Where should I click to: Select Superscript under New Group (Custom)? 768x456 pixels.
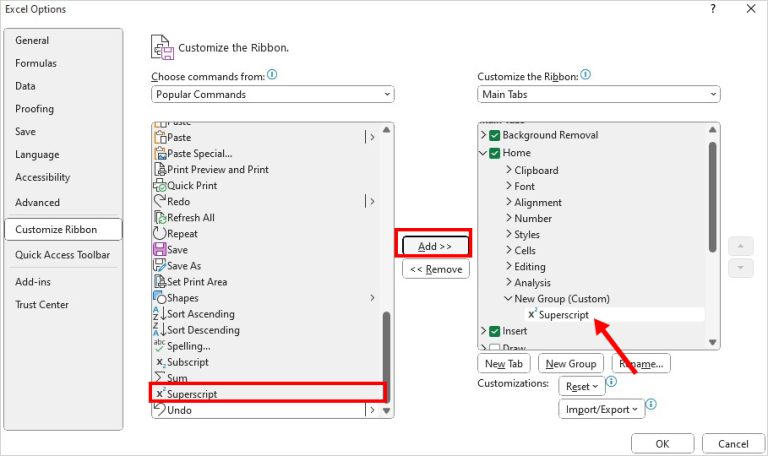pos(569,315)
